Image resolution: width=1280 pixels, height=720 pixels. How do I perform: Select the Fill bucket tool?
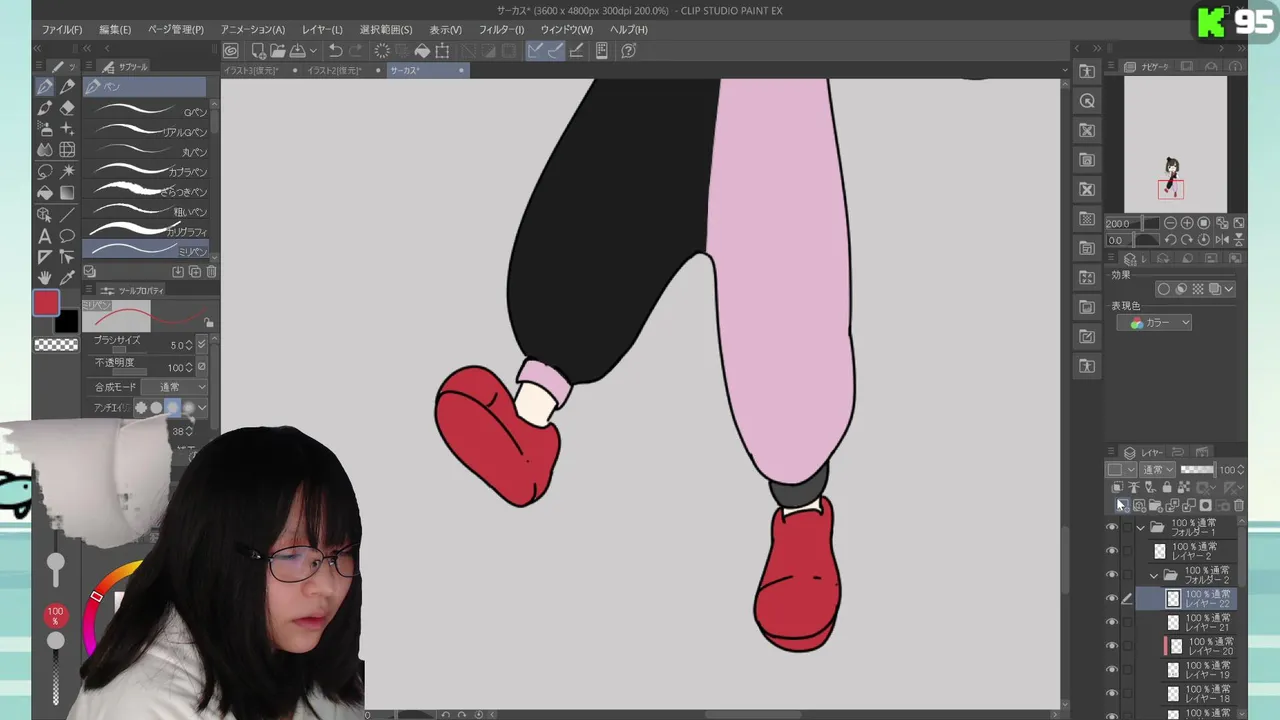[x=45, y=192]
